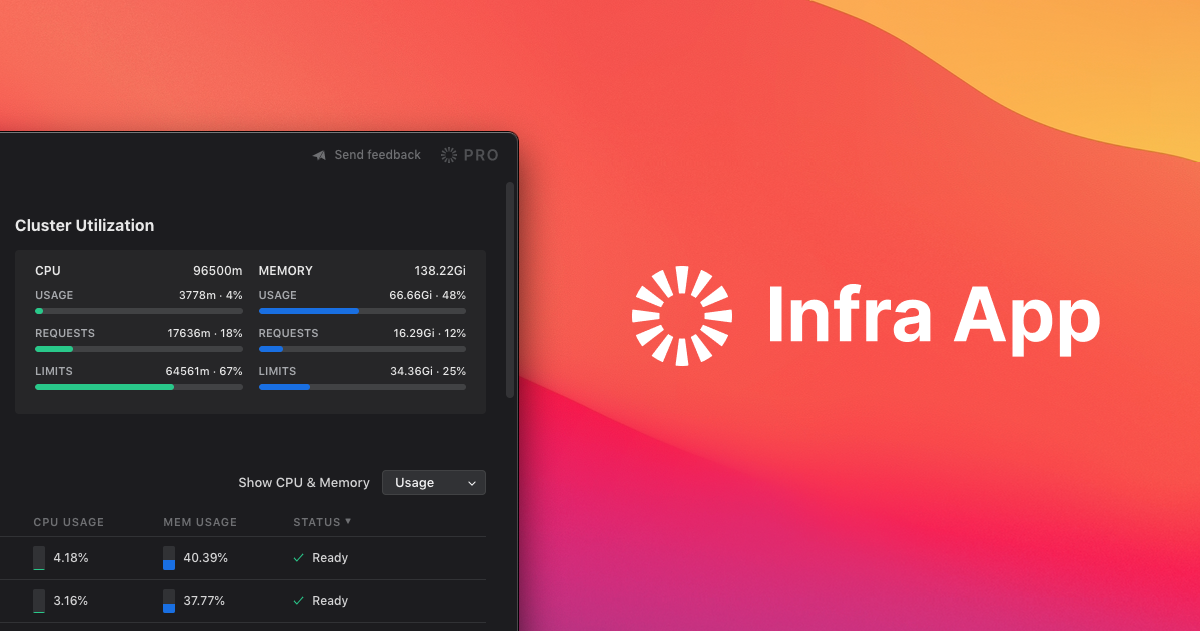Click the 3.16% CPU usage cell
The height and width of the screenshot is (631, 1200).
(x=71, y=601)
